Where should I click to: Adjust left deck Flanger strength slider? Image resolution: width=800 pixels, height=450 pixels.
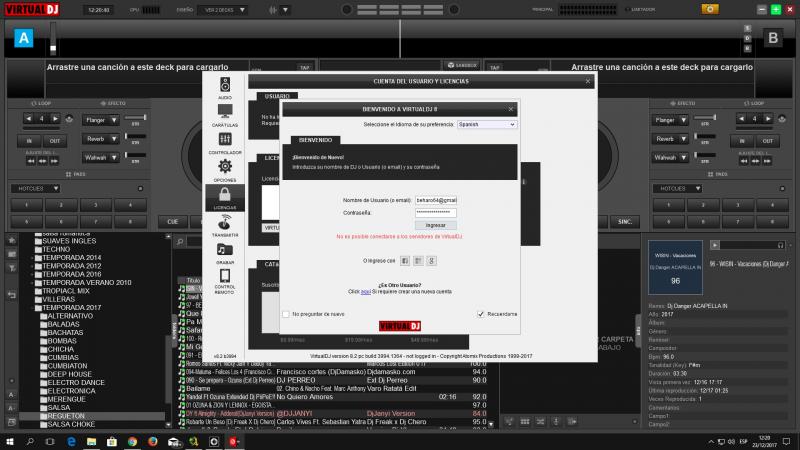[136, 118]
